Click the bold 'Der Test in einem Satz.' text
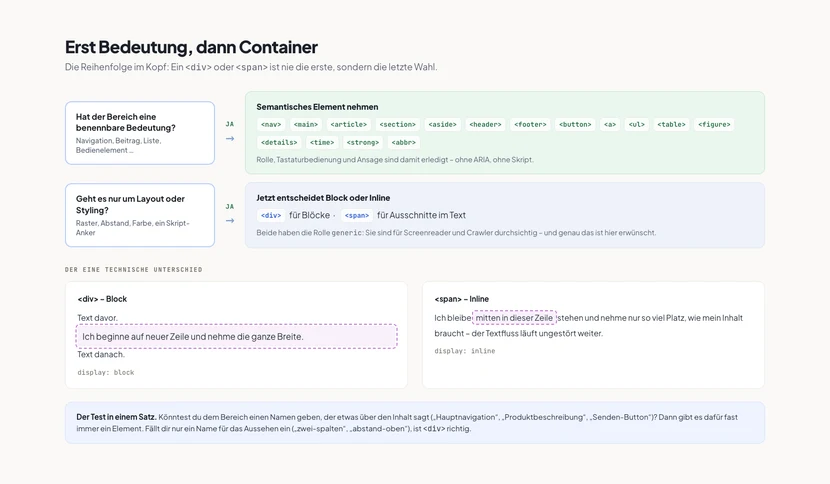This screenshot has width=830, height=484. [116, 417]
